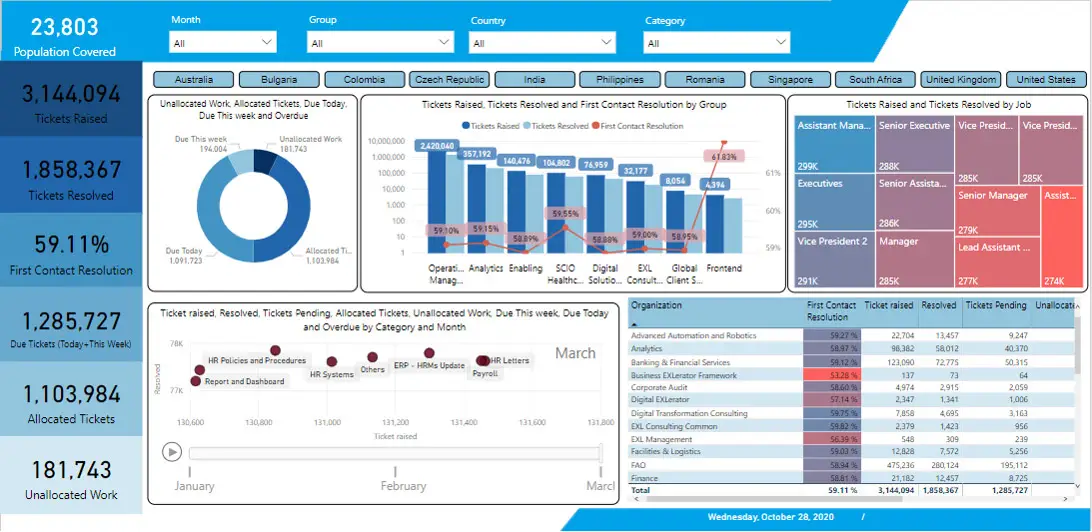Expand the Country filter dropdown

click(542, 43)
